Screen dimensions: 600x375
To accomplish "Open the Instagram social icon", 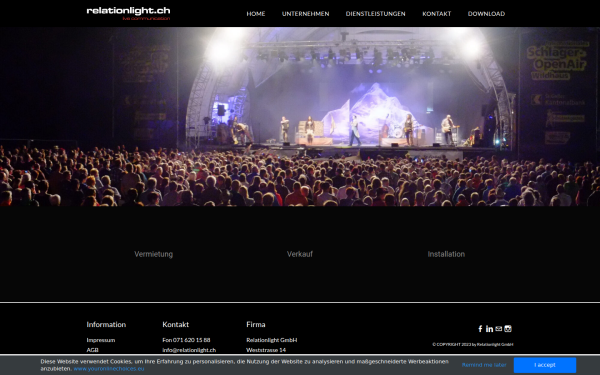I will 508,328.
